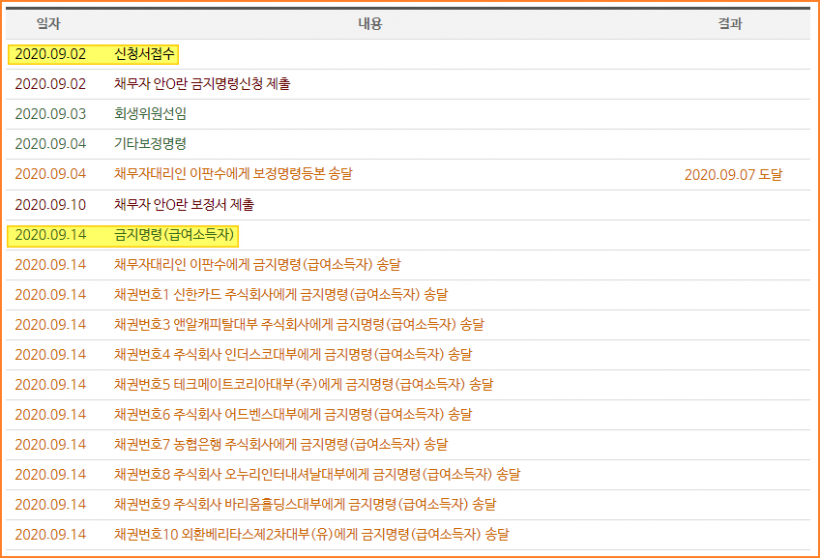This screenshot has width=820, height=558.
Task: Click date beside 채권번호9 바리움홀딩스대부 row
Action: tap(50, 505)
